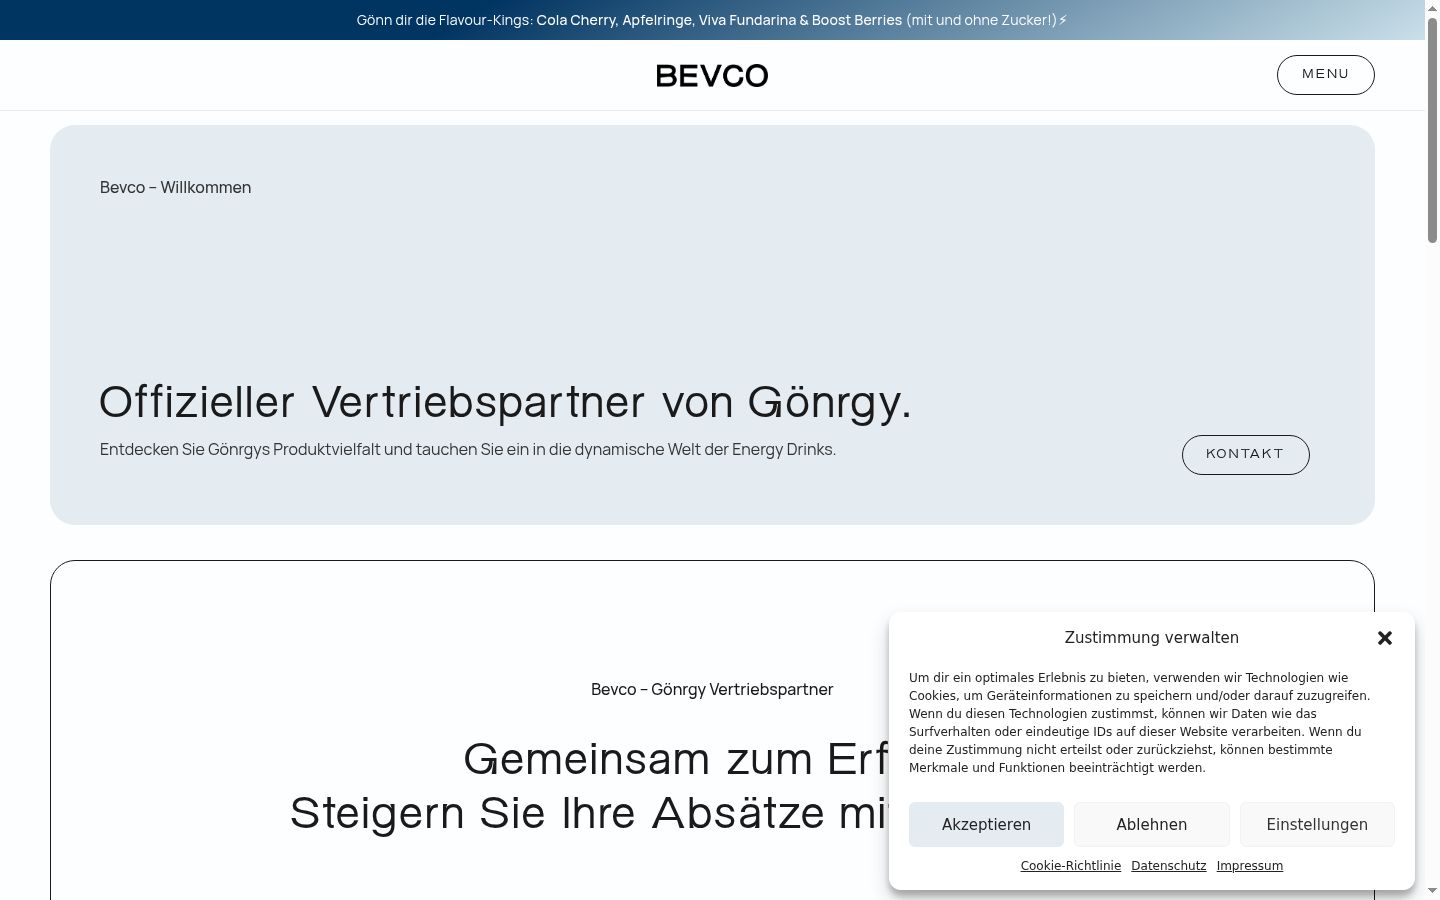Click the scrollbar down arrow
Screen dimensions: 1440x900
point(1432,891)
